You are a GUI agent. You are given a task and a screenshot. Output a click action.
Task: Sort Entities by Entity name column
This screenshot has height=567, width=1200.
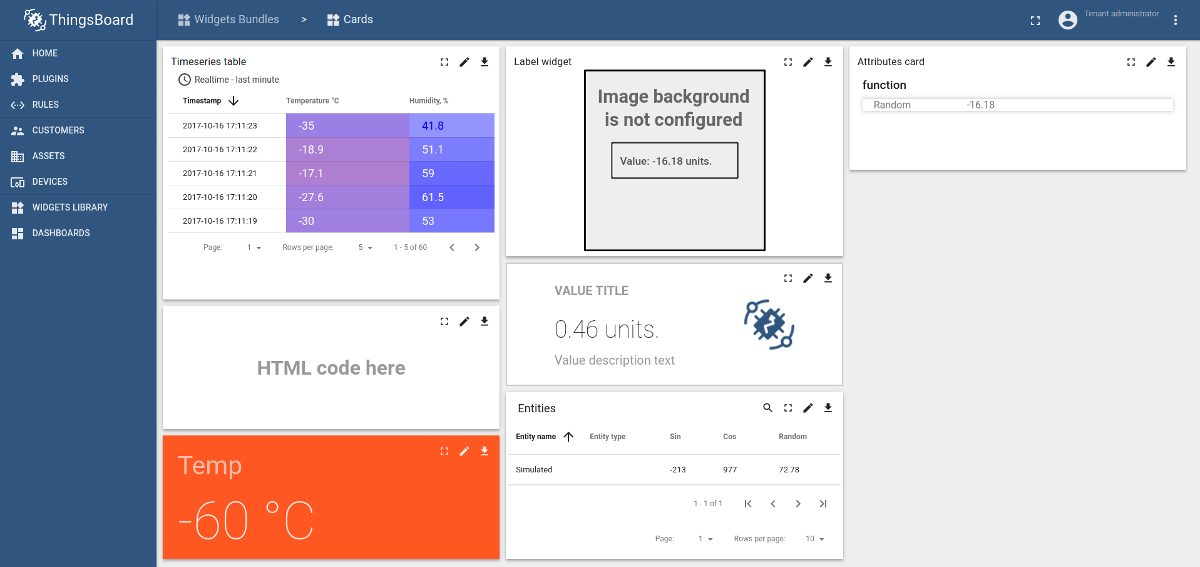pyautogui.click(x=536, y=437)
